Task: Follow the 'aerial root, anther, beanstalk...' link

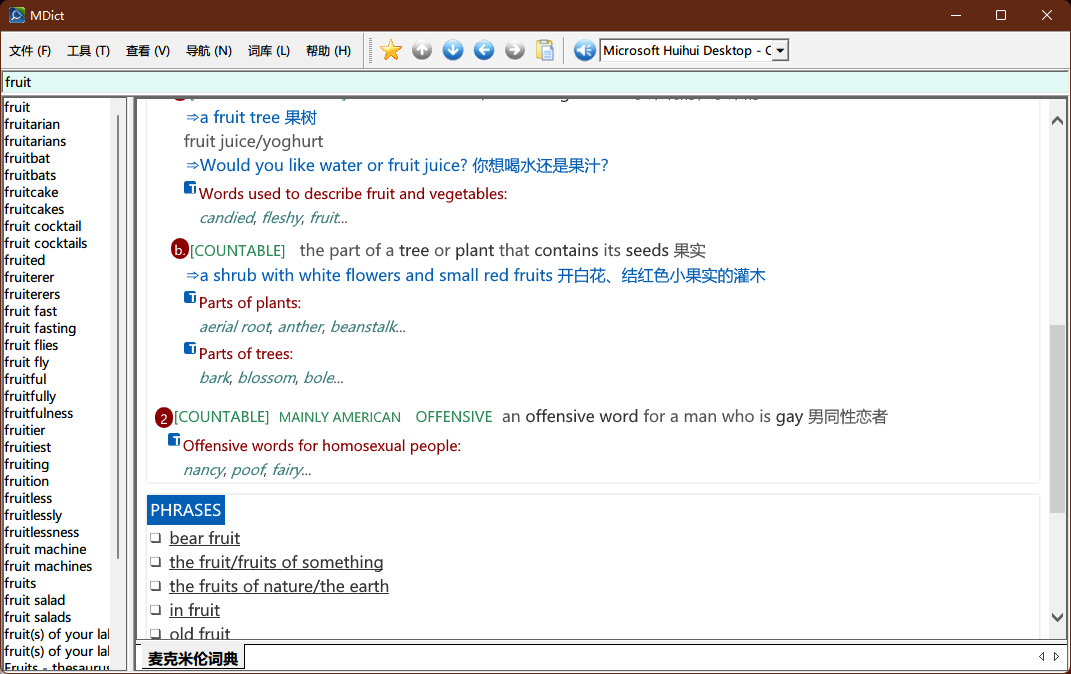Action: 303,327
